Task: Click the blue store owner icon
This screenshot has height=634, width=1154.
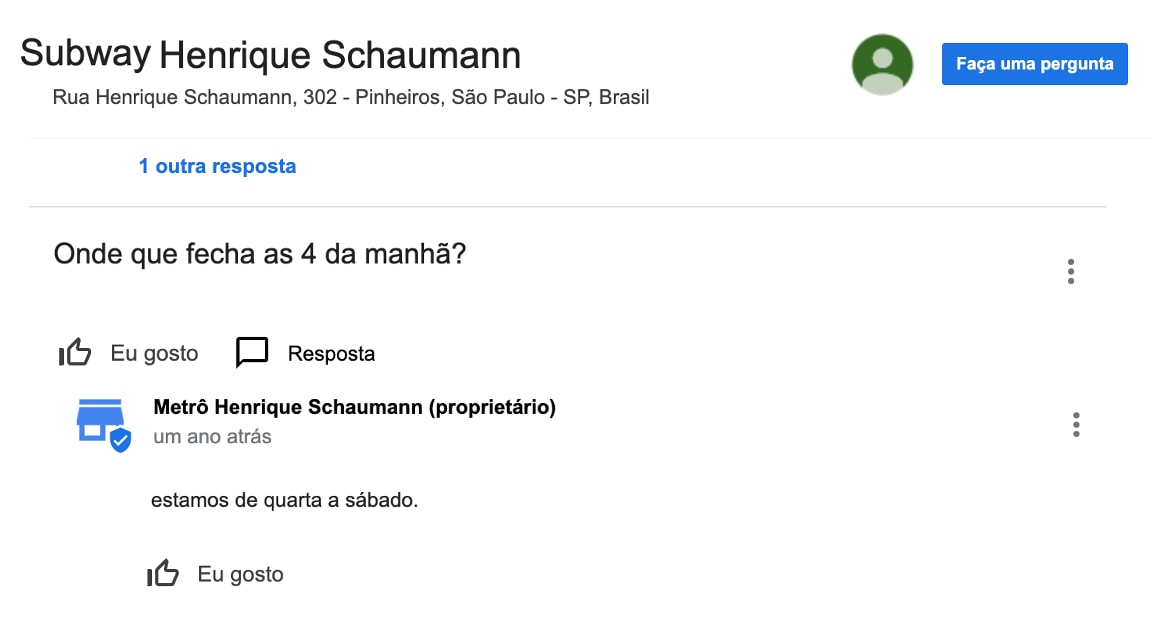Action: click(x=99, y=421)
